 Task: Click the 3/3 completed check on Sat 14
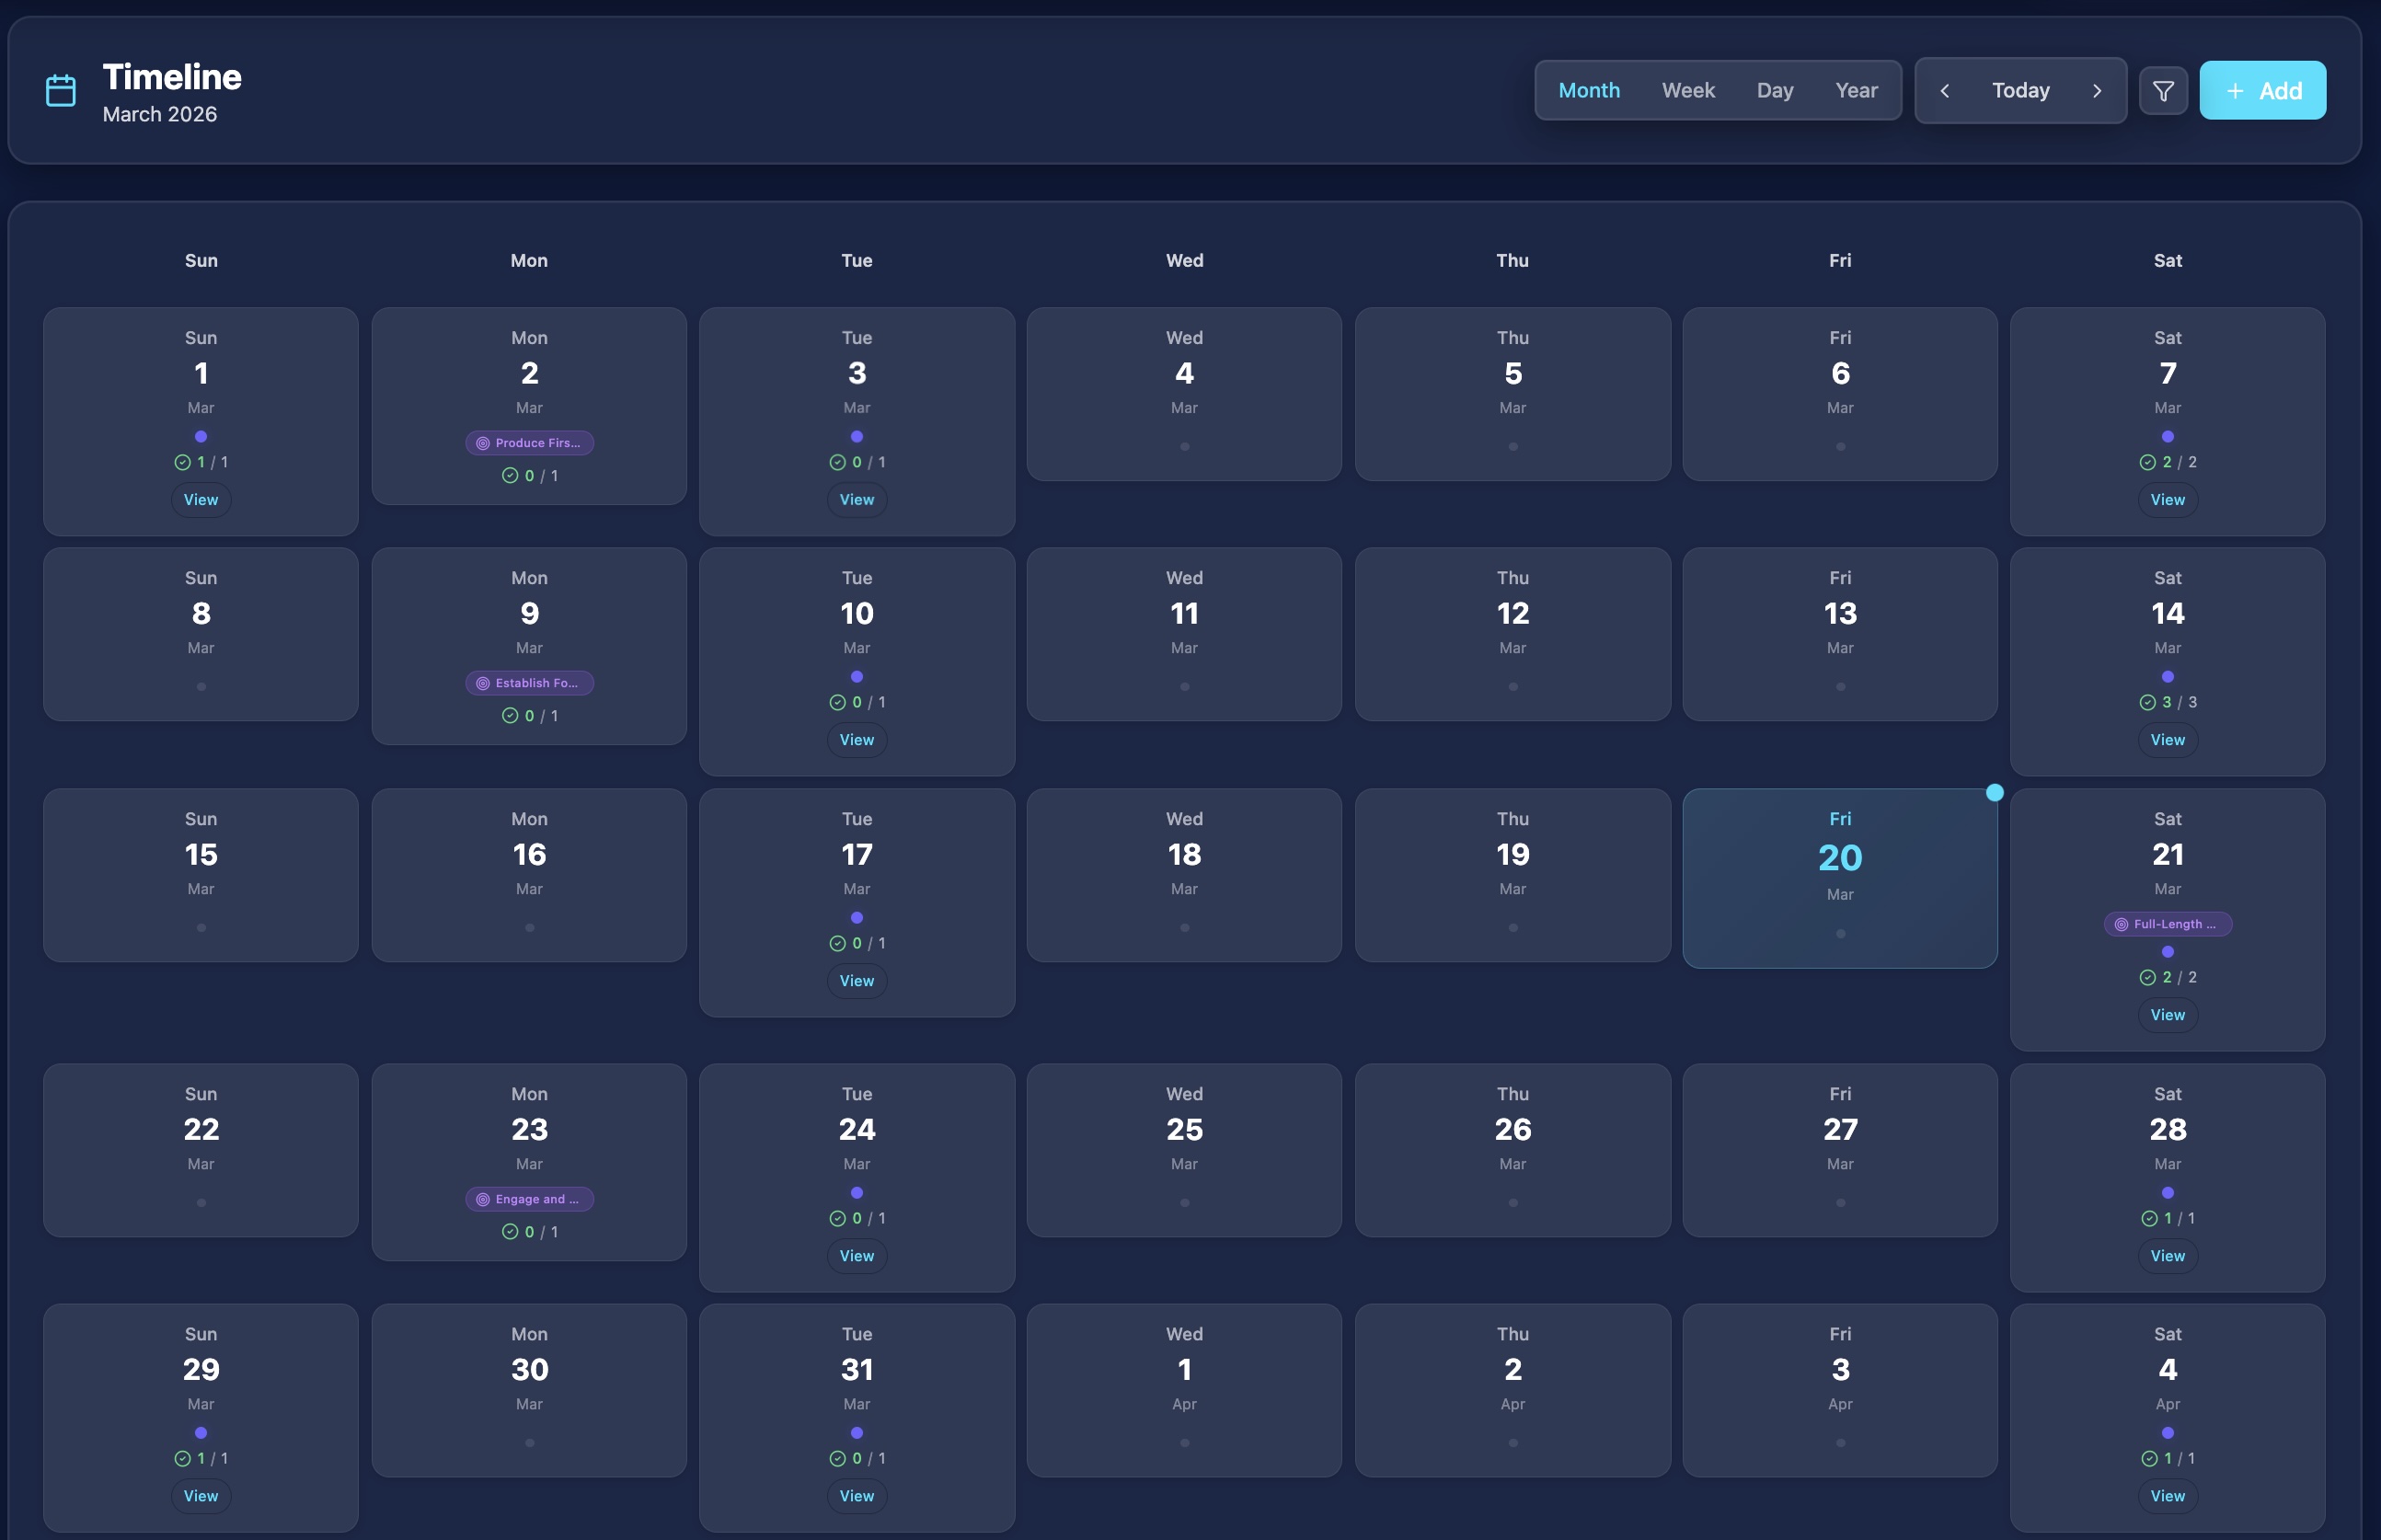(2167, 702)
